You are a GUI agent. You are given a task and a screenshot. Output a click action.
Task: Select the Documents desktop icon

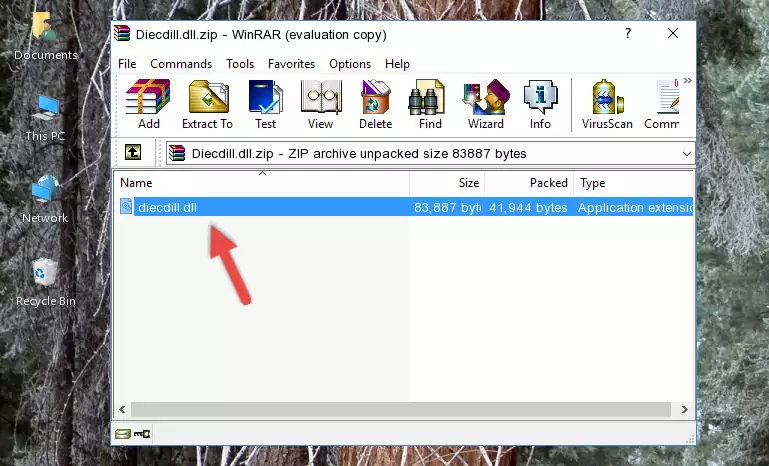tap(45, 37)
